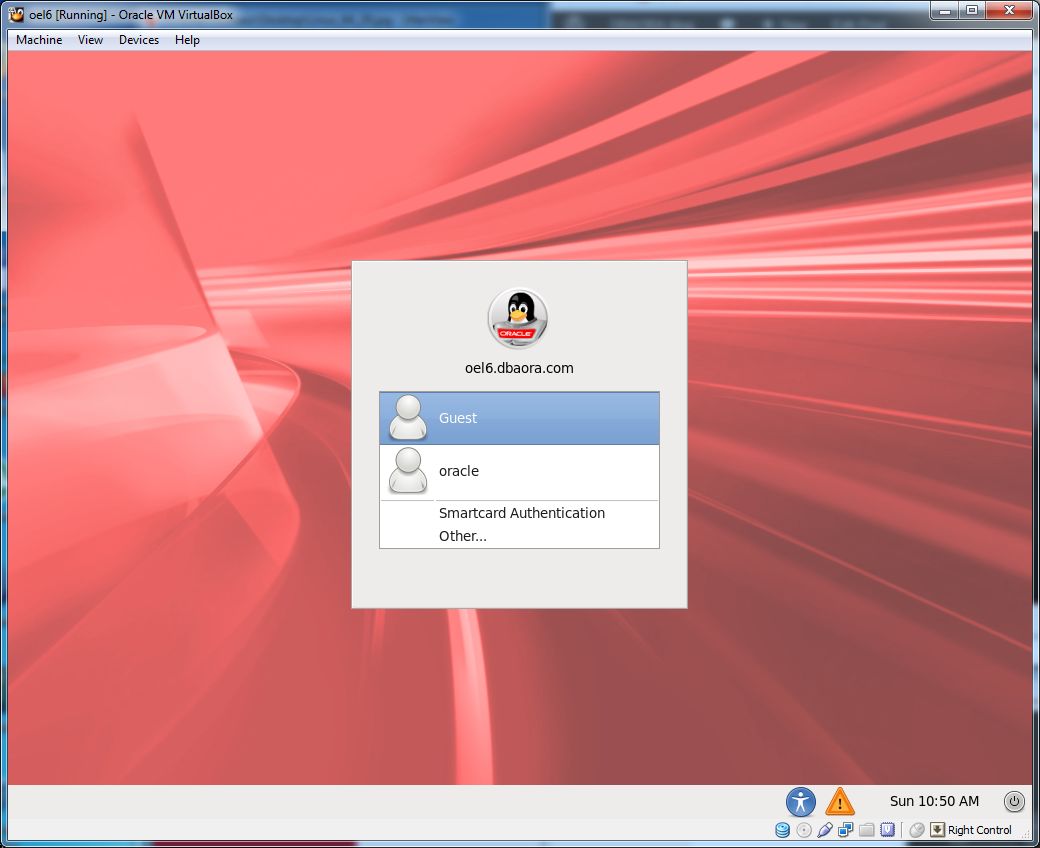This screenshot has height=848, width=1040.
Task: Open the Help menu
Action: (x=187, y=40)
